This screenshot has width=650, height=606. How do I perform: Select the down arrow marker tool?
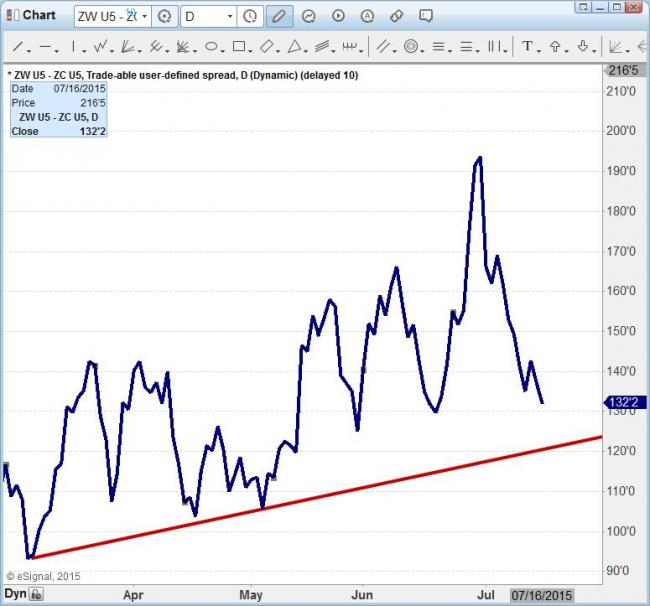point(583,46)
